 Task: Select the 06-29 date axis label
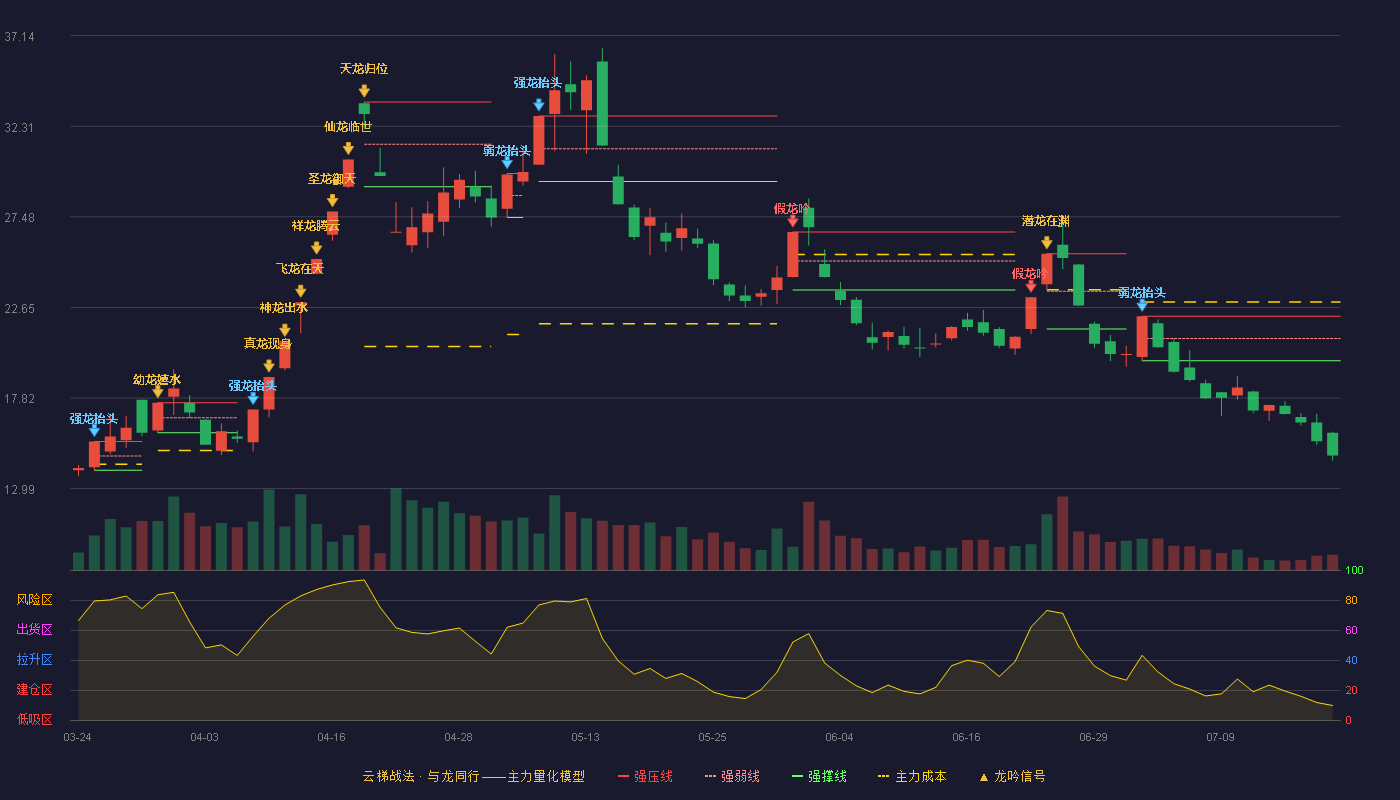(1093, 737)
